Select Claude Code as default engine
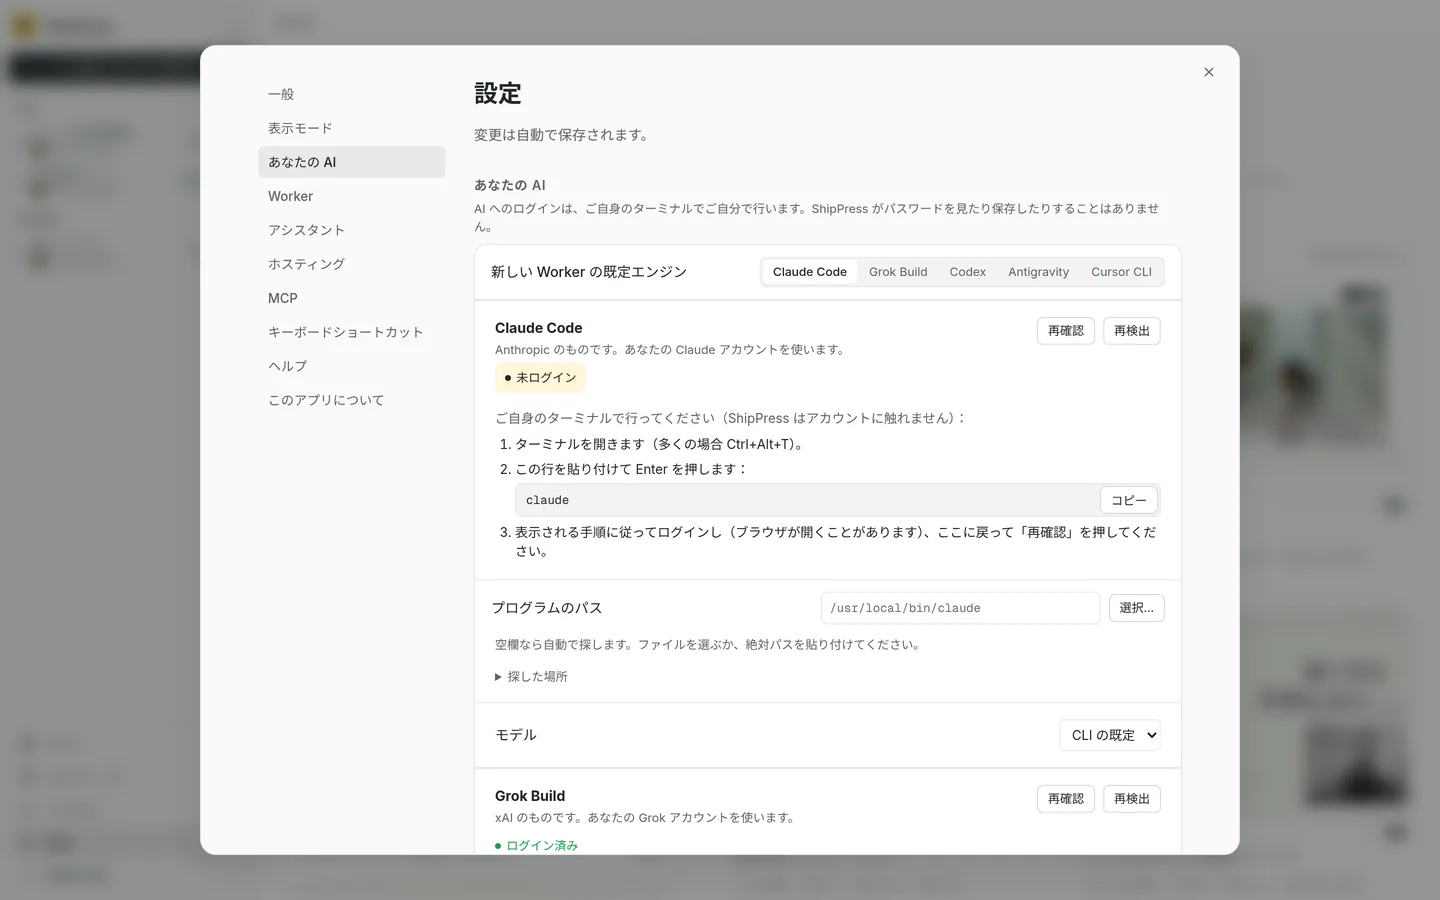This screenshot has height=900, width=1440. tap(810, 272)
